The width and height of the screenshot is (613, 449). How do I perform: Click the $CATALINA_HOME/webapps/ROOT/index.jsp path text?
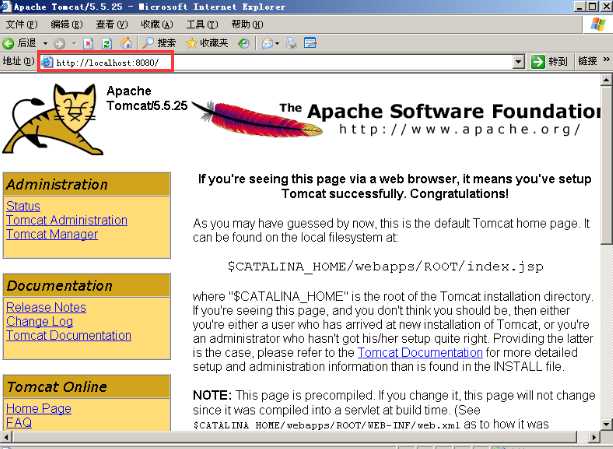coord(385,267)
